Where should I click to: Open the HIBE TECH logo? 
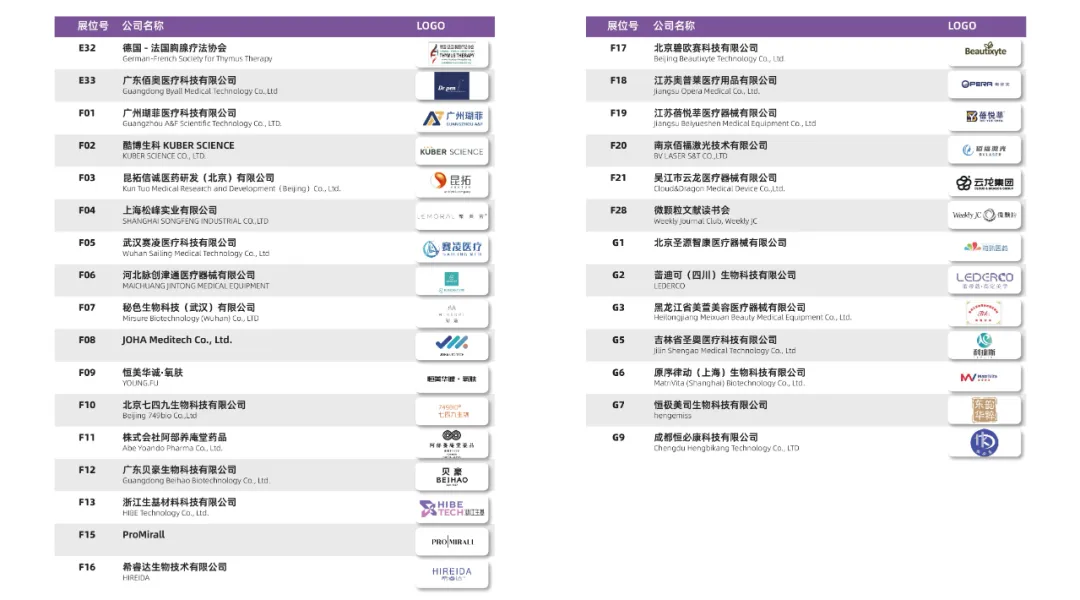452,509
